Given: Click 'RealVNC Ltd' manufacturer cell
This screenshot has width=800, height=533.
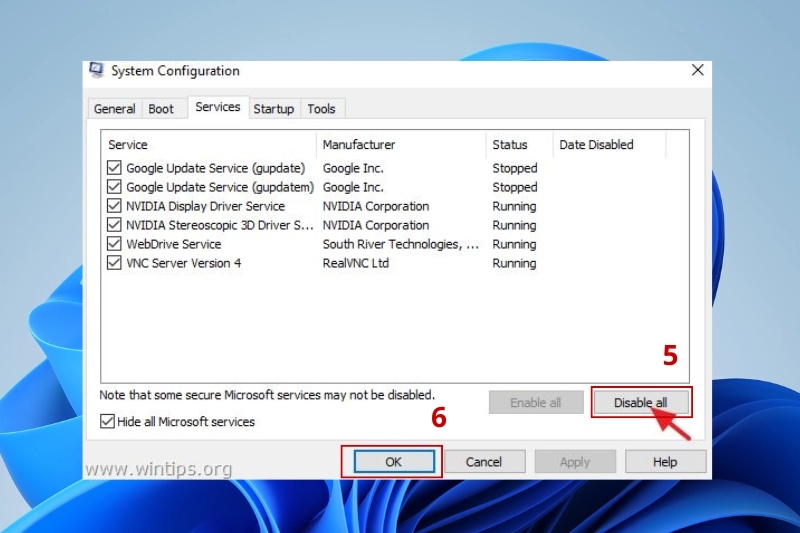Looking at the screenshot, I should point(356,263).
